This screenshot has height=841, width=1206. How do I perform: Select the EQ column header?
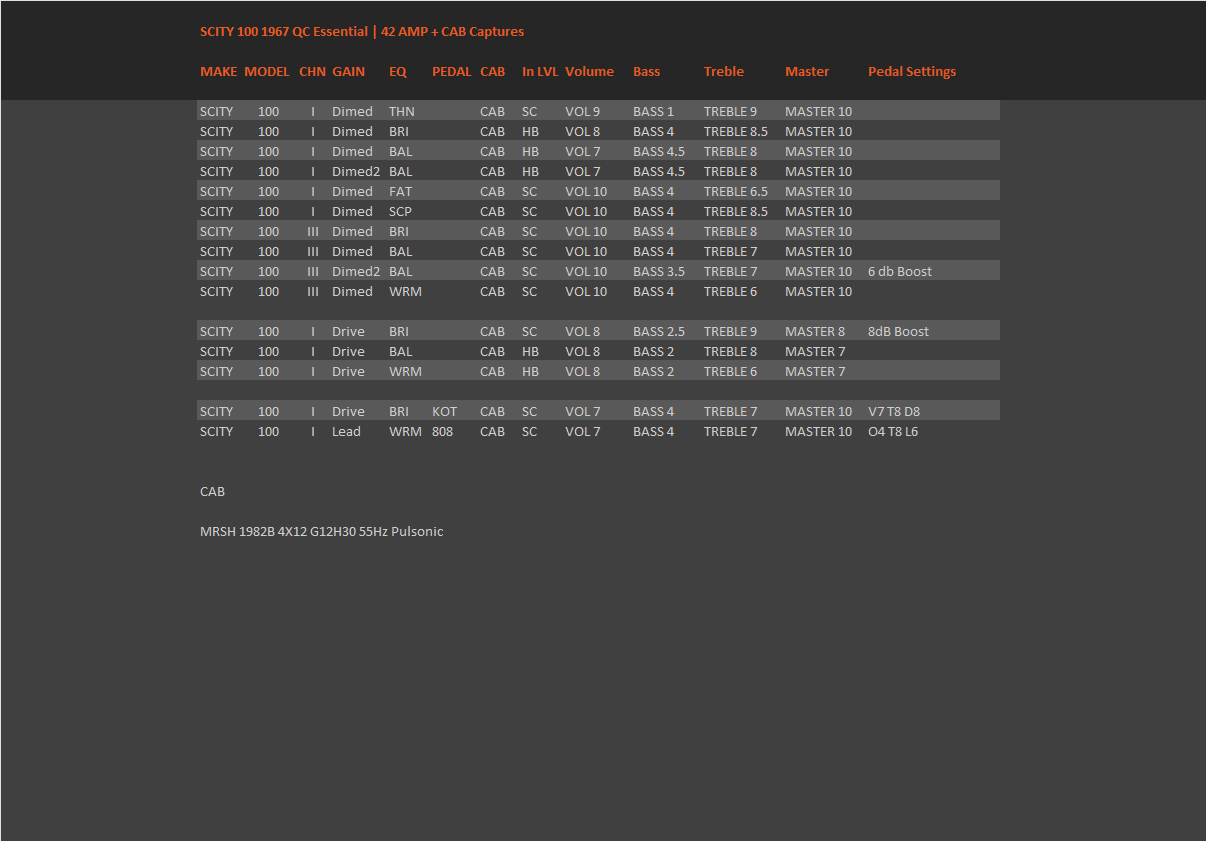(x=398, y=71)
